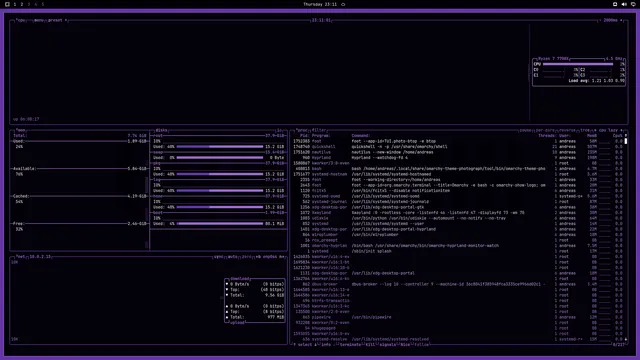Screen dimensions: 640x360
Task: Select previous sort column left arrow
Action: point(595,130)
